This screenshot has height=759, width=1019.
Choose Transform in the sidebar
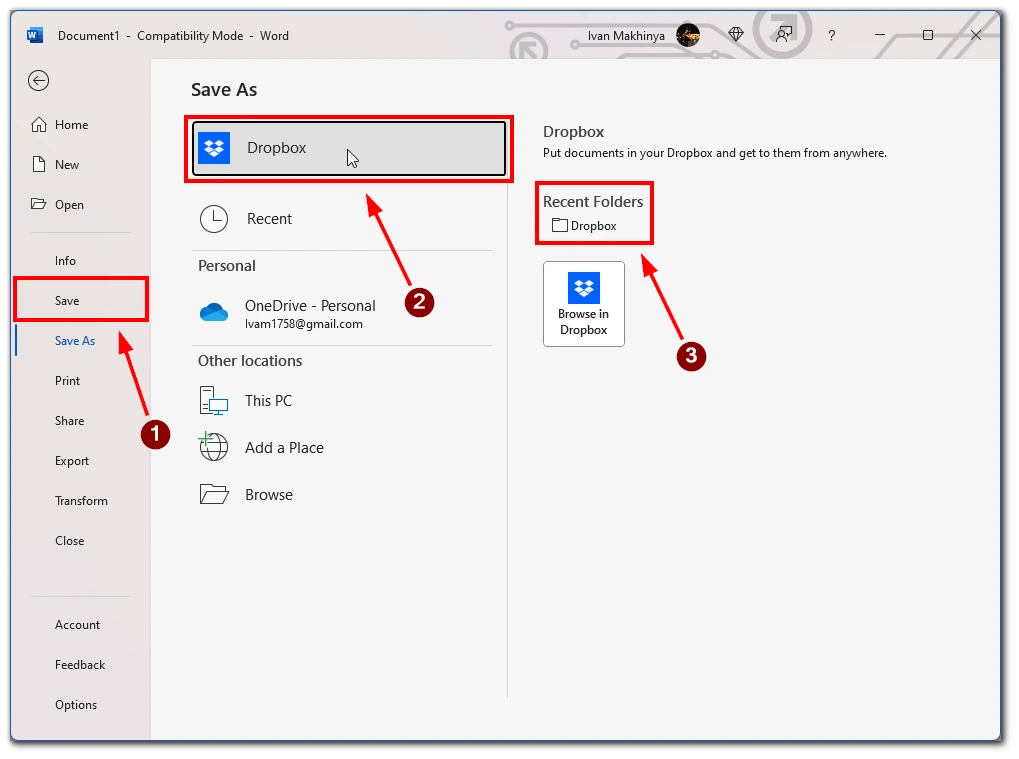[x=81, y=500]
